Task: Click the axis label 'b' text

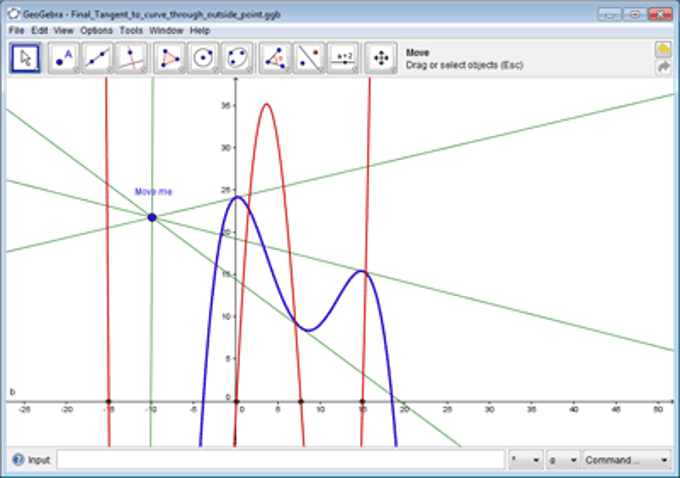Action: tap(13, 392)
